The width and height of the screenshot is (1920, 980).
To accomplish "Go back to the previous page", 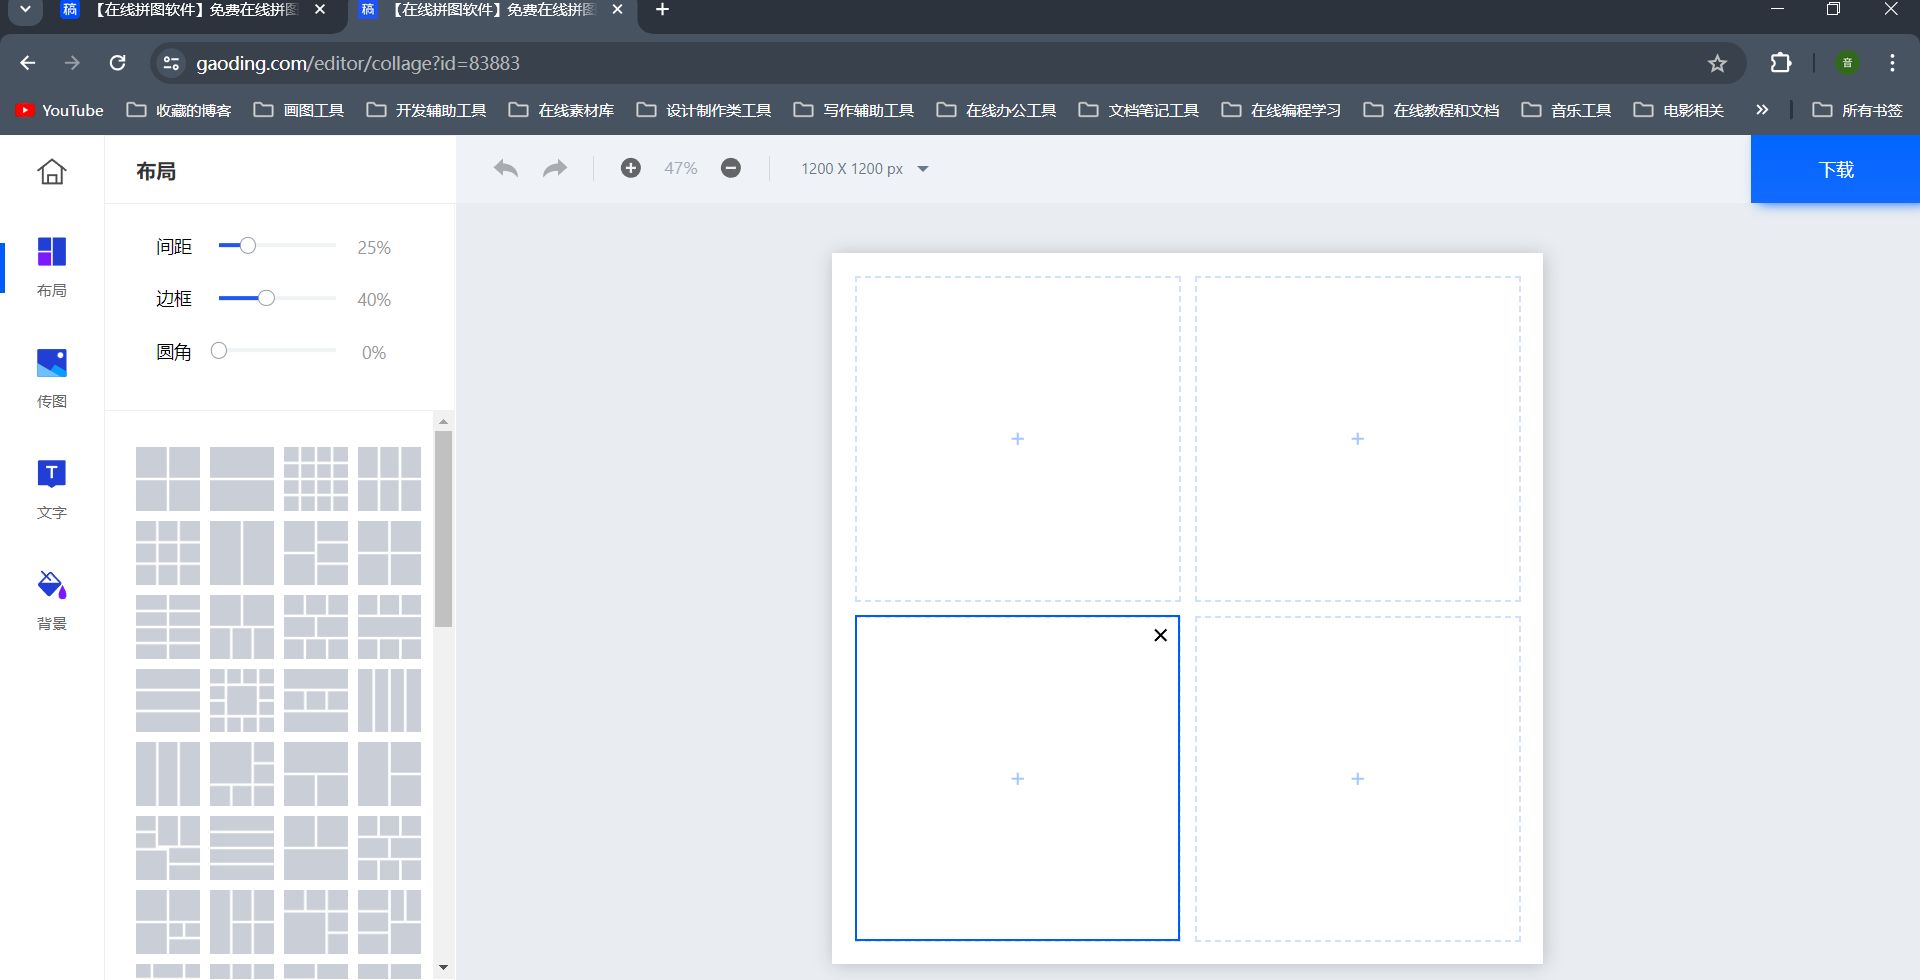I will click(28, 63).
